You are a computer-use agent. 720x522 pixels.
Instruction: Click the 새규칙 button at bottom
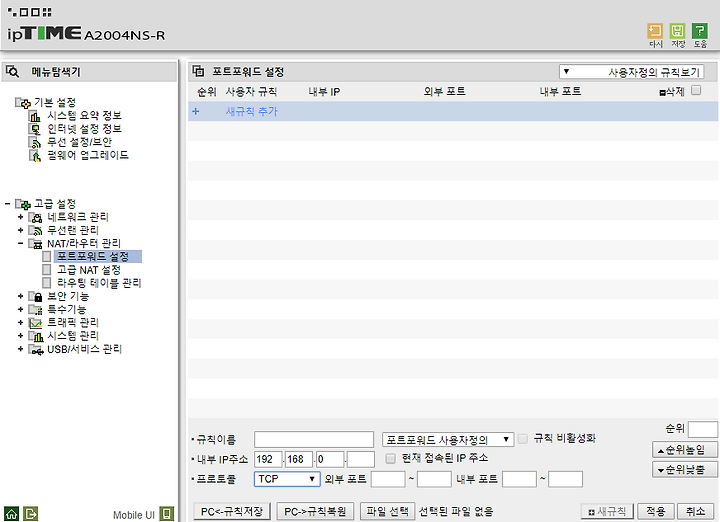[x=607, y=511]
